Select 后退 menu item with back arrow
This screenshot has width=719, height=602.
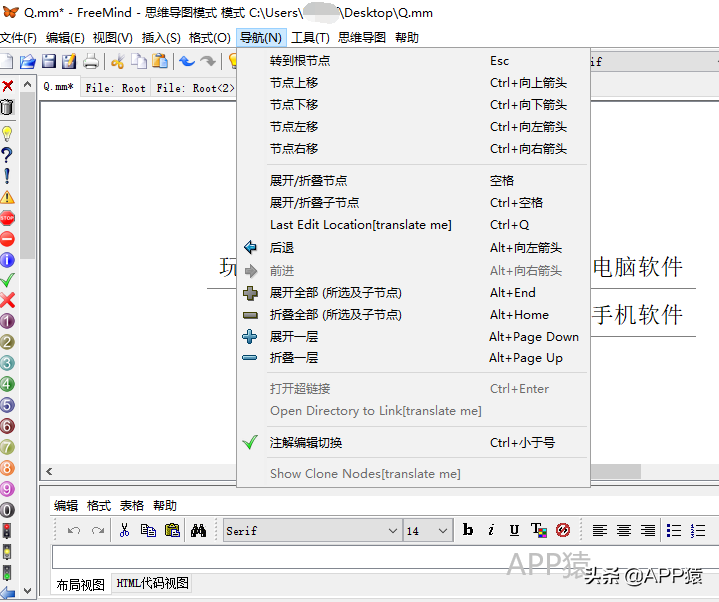pyautogui.click(x=413, y=248)
